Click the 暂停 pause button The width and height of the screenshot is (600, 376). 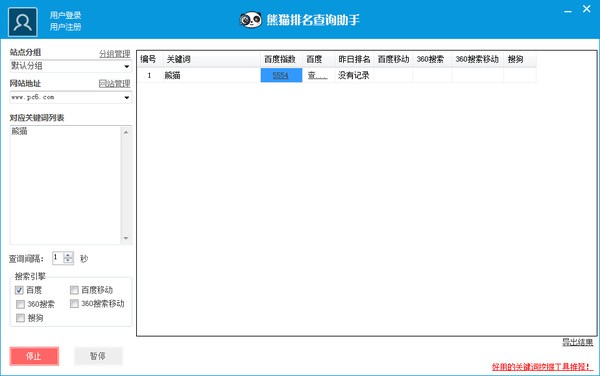click(98, 356)
